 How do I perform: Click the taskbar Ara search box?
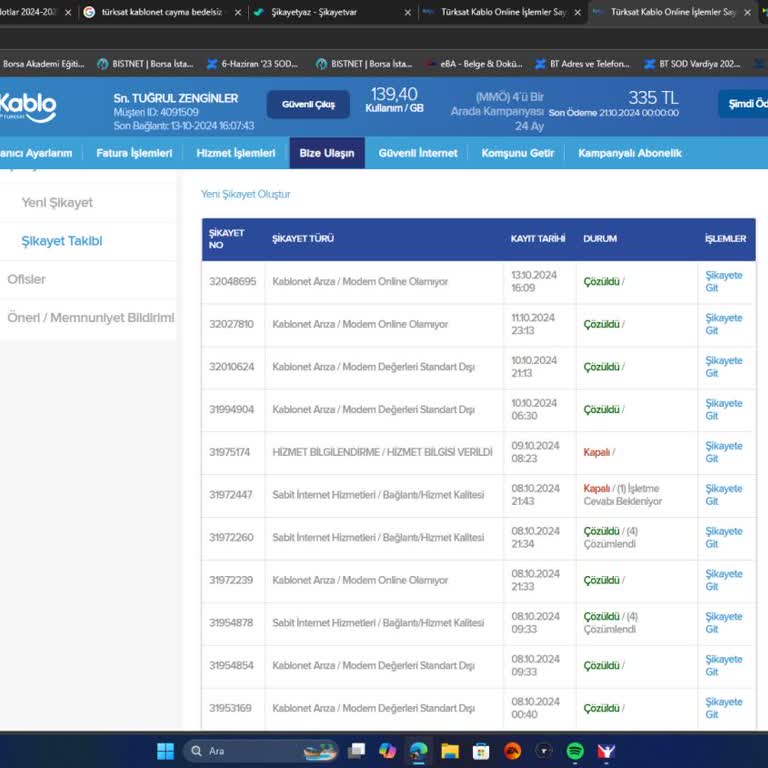261,751
